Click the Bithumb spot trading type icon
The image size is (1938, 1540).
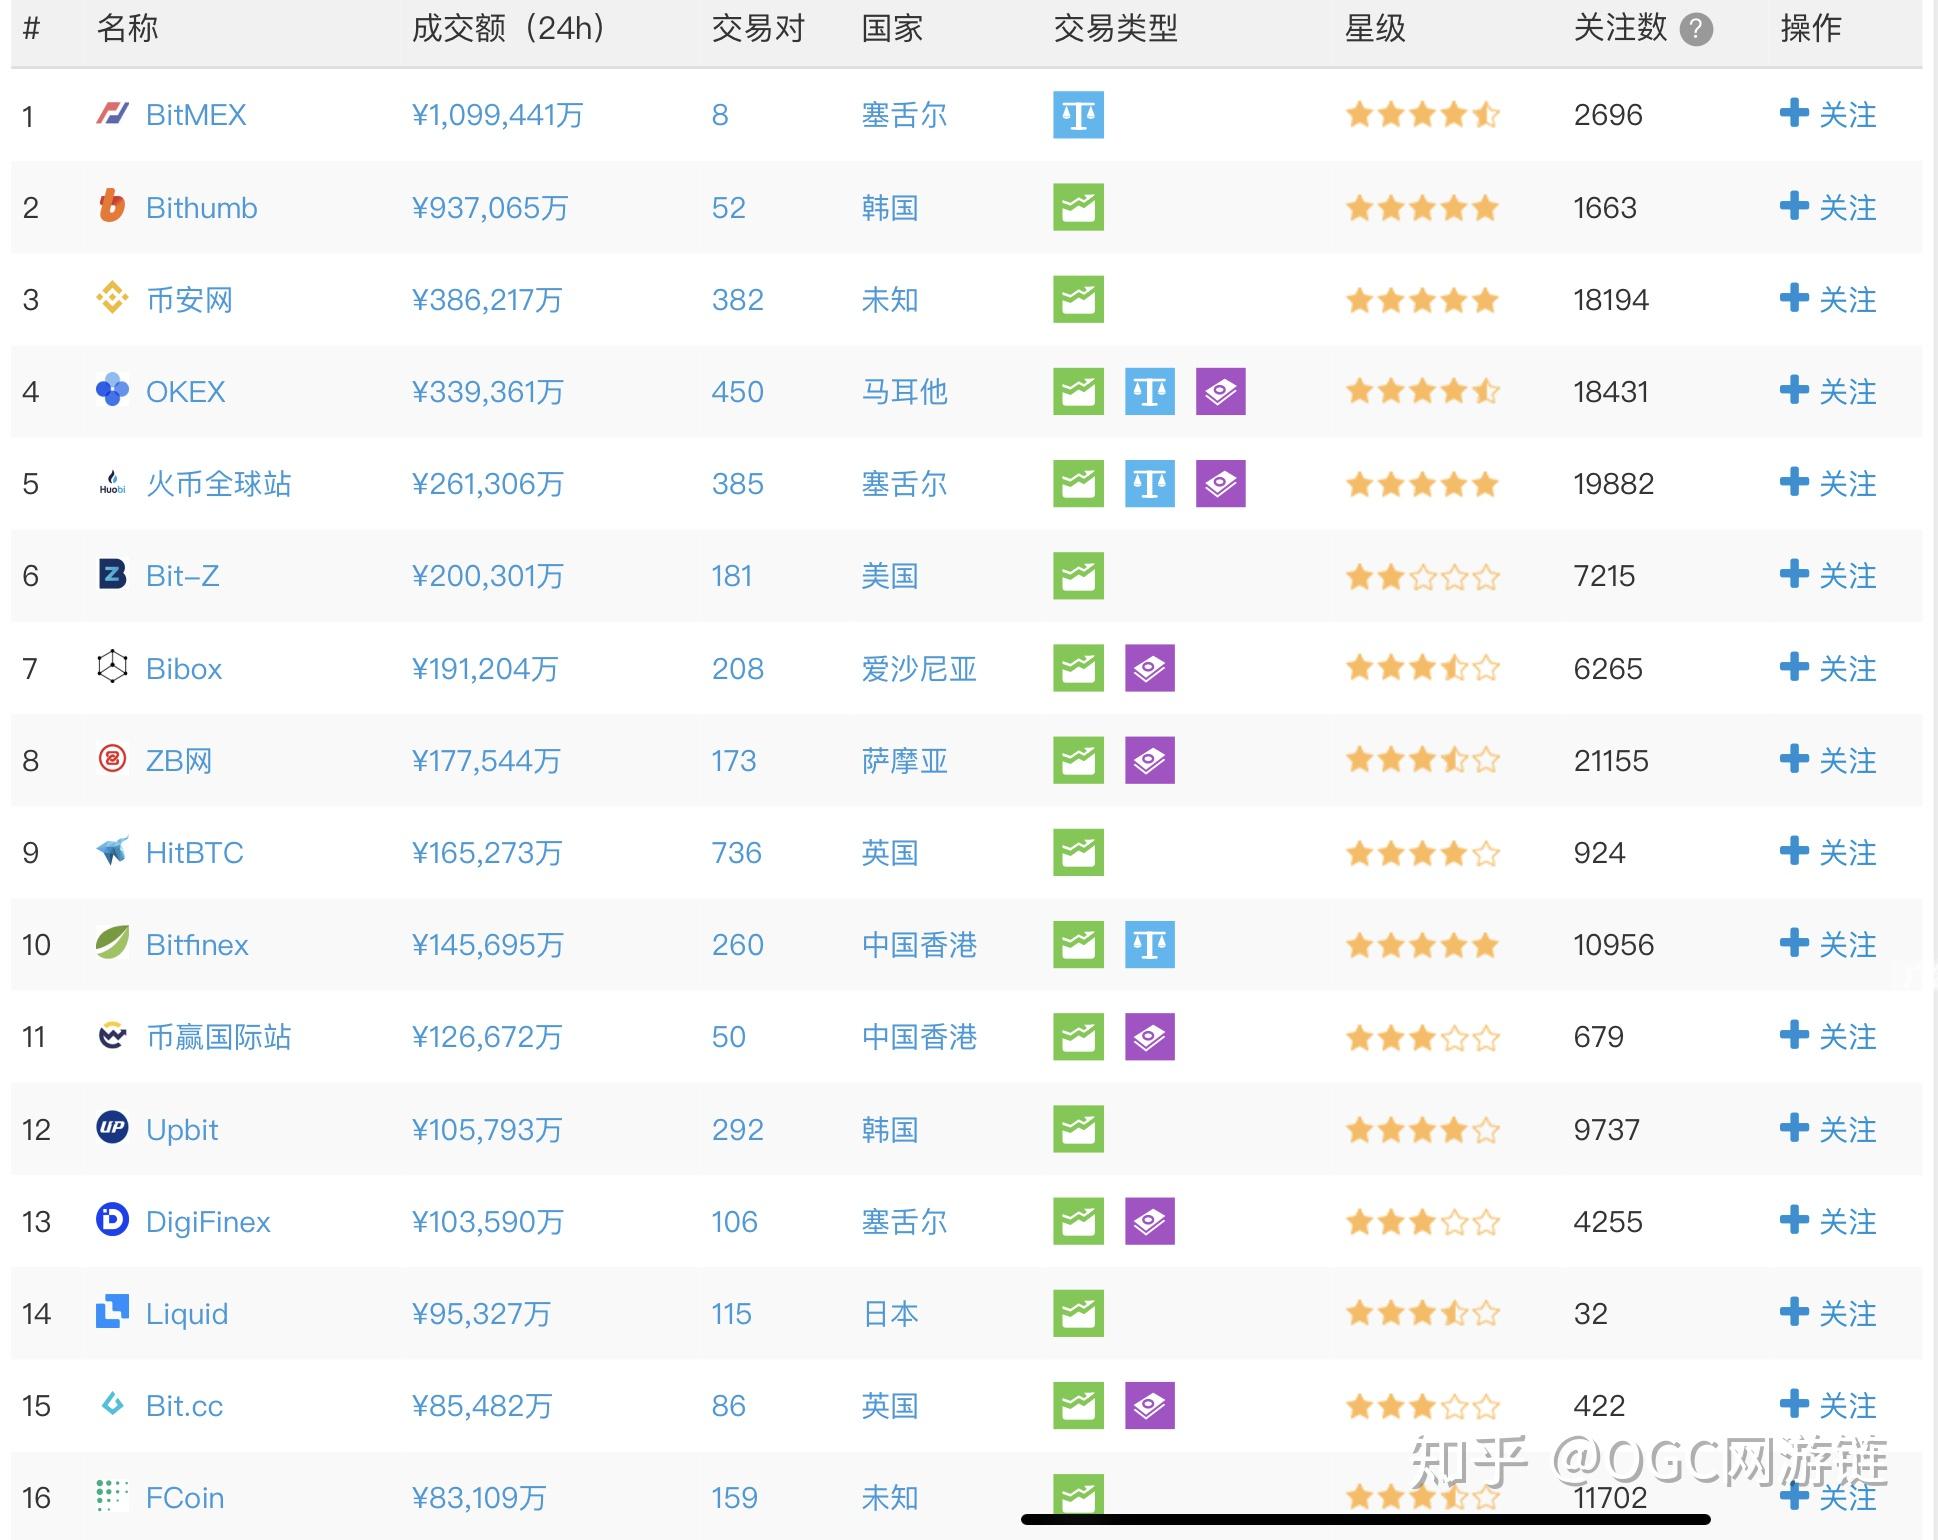1078,207
